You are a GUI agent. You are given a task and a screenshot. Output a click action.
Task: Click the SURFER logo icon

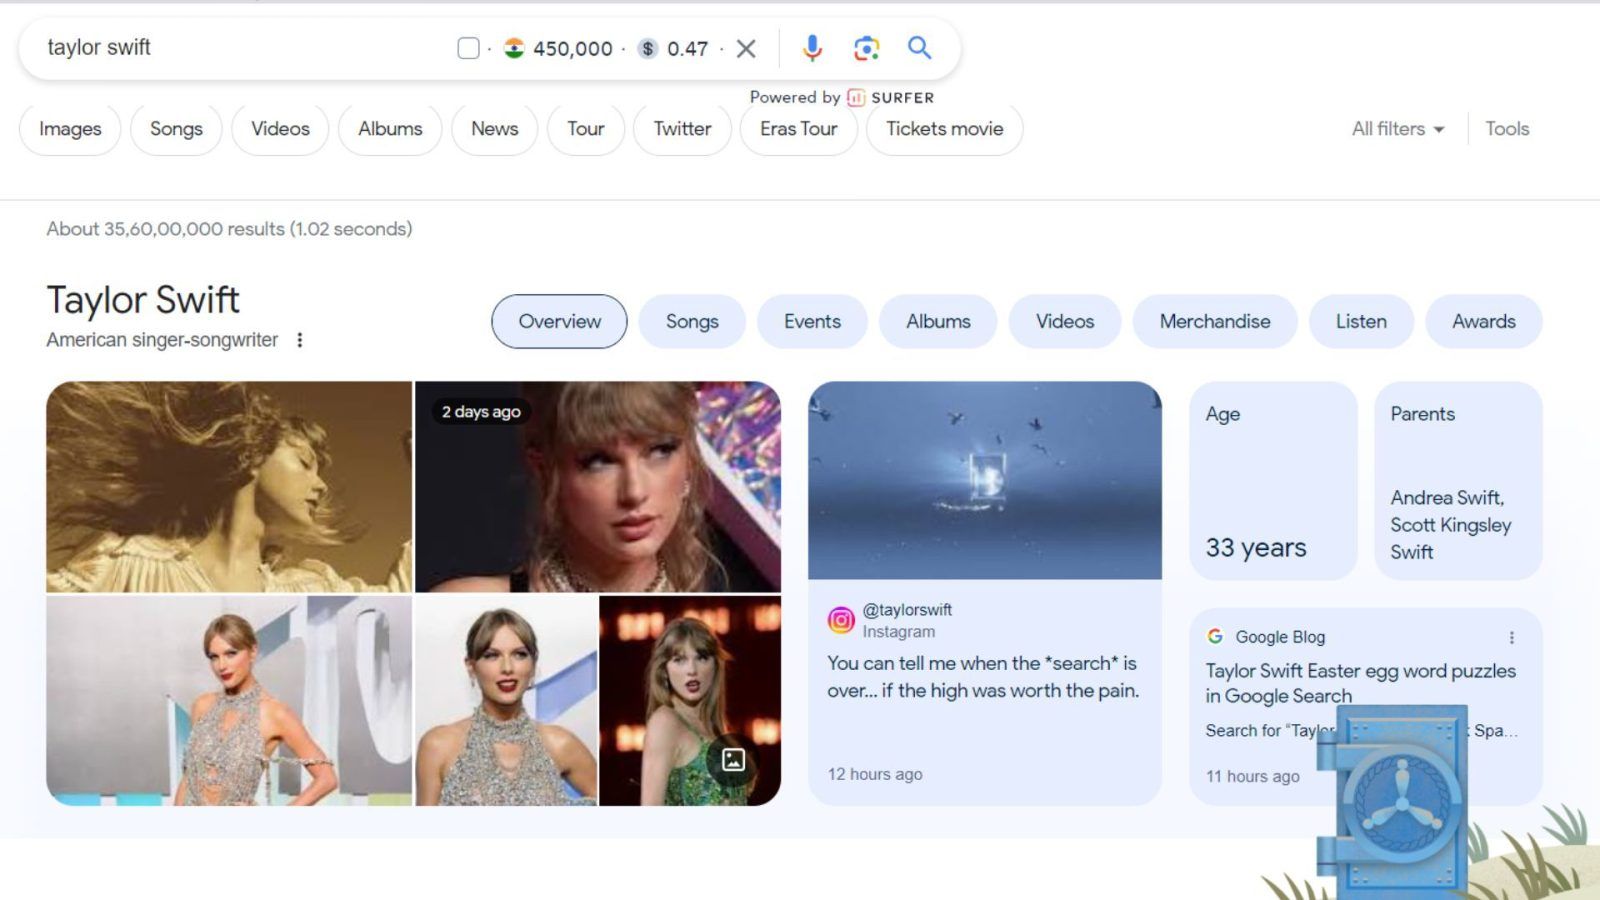click(x=857, y=97)
